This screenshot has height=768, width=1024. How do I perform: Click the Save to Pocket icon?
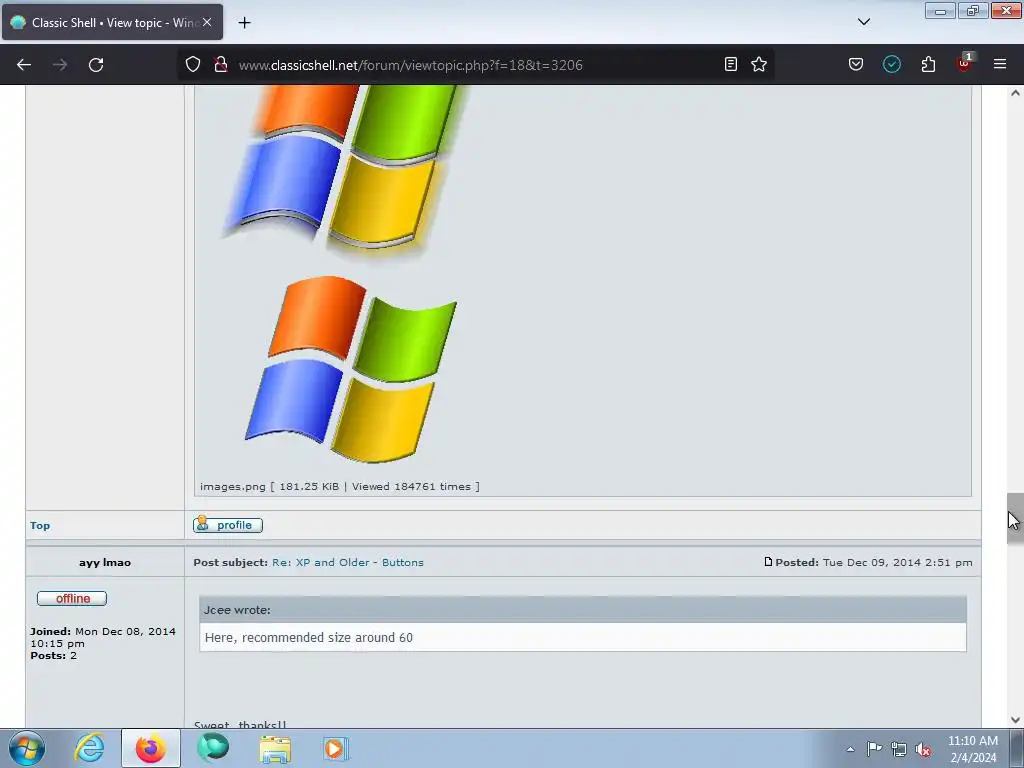point(856,64)
